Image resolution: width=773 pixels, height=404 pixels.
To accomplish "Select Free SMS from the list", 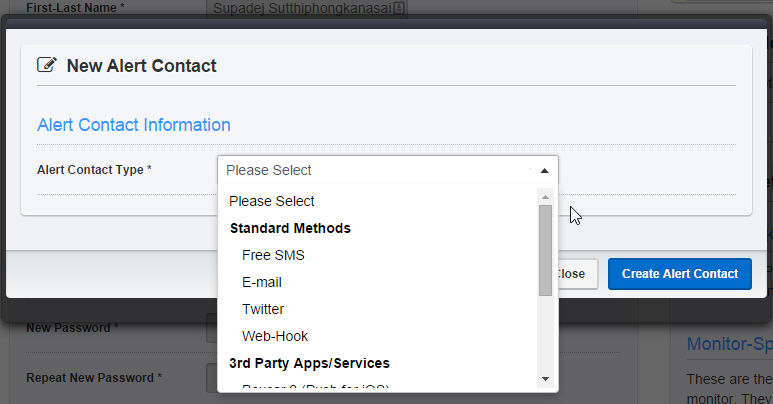I will 273,255.
